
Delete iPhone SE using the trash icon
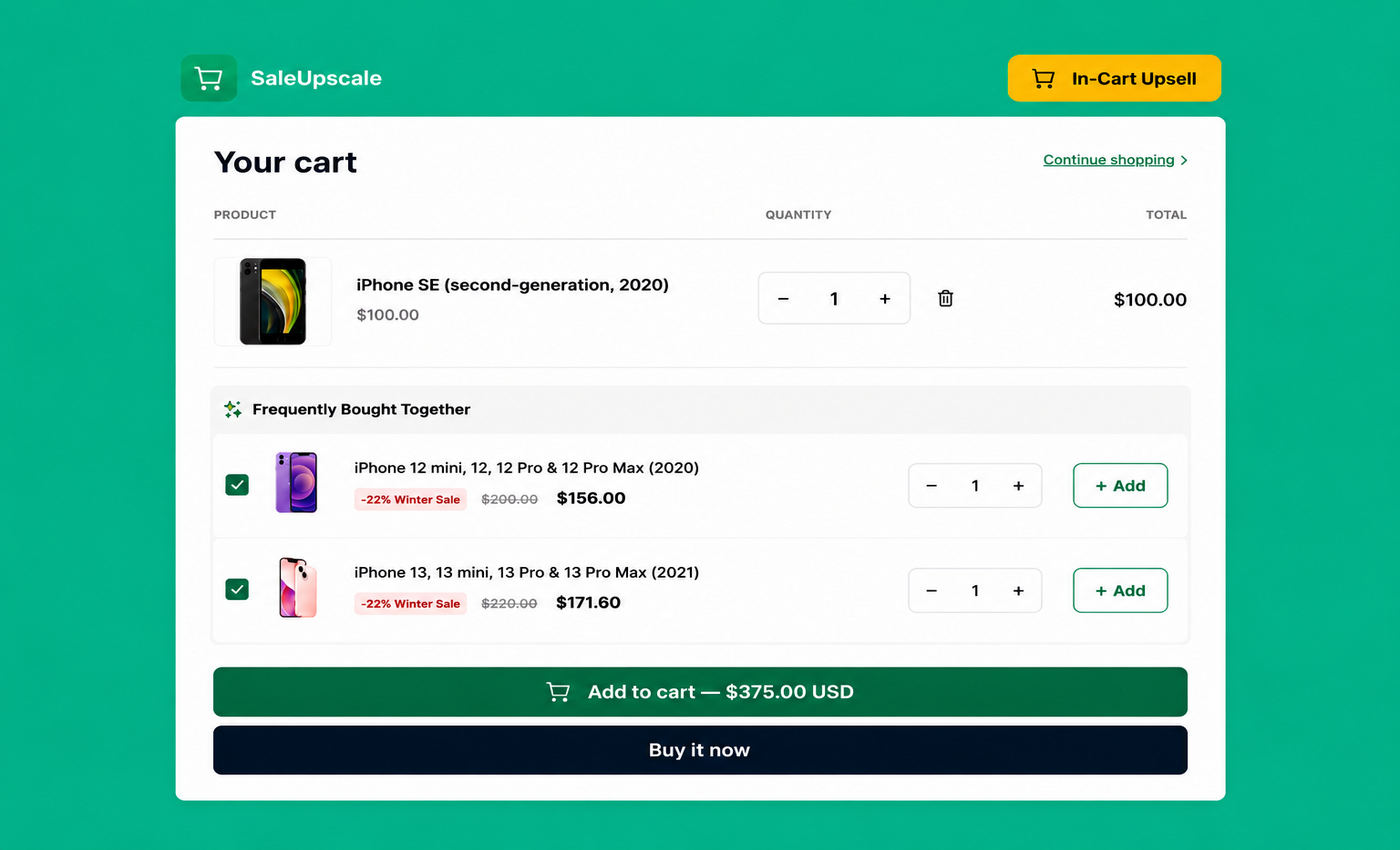click(945, 298)
